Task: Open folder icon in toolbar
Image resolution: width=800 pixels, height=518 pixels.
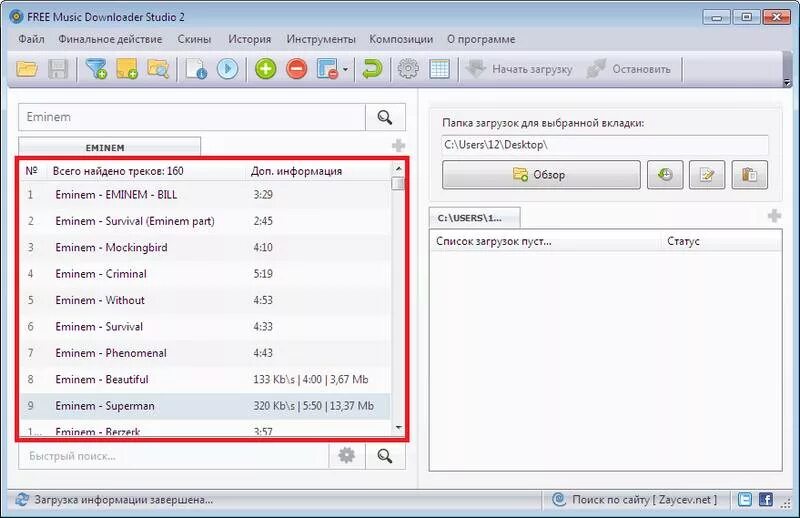Action: 27,69
